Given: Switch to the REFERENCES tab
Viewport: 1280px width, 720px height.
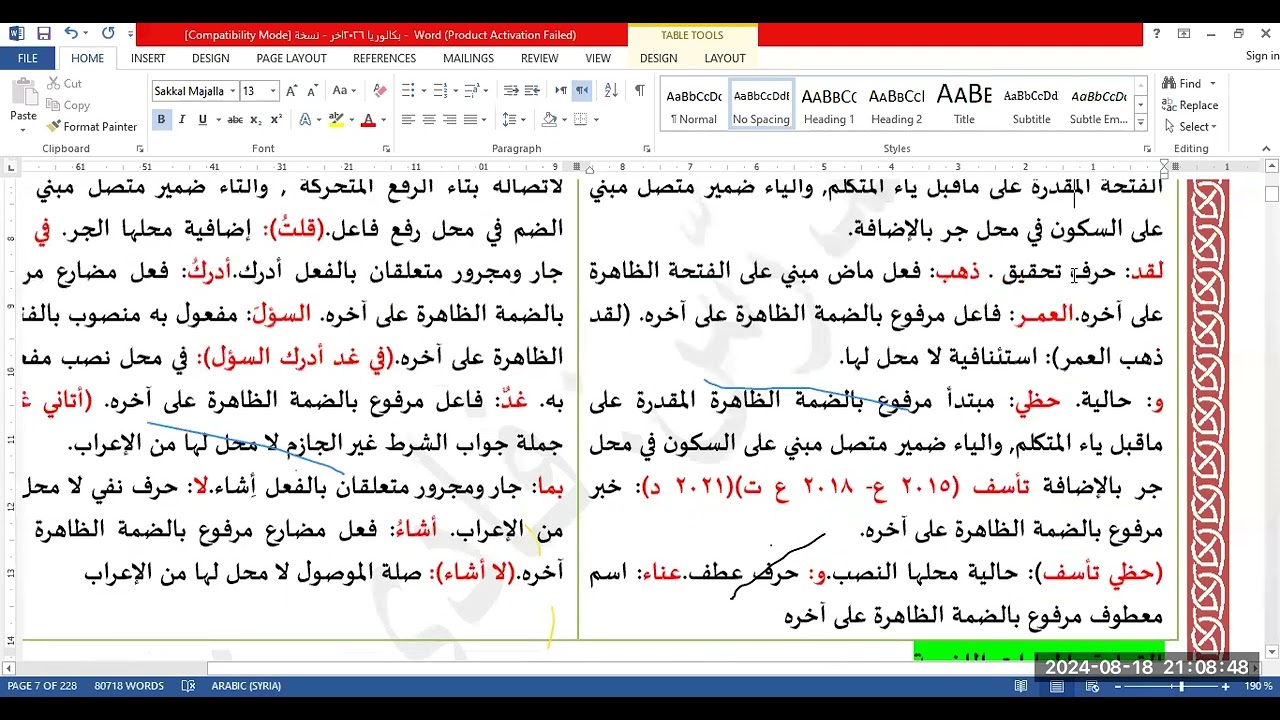Looking at the screenshot, I should [384, 58].
